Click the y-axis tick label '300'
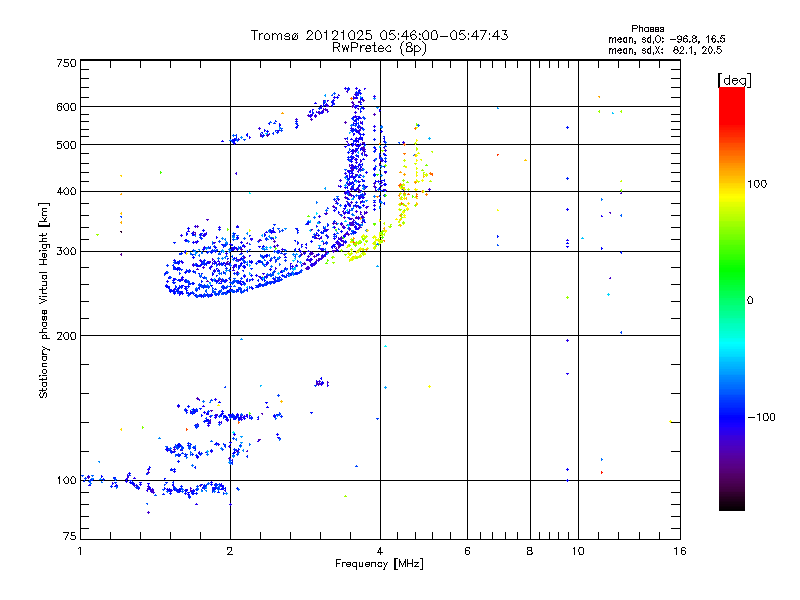Viewport: 800px width, 600px height. (x=66, y=252)
